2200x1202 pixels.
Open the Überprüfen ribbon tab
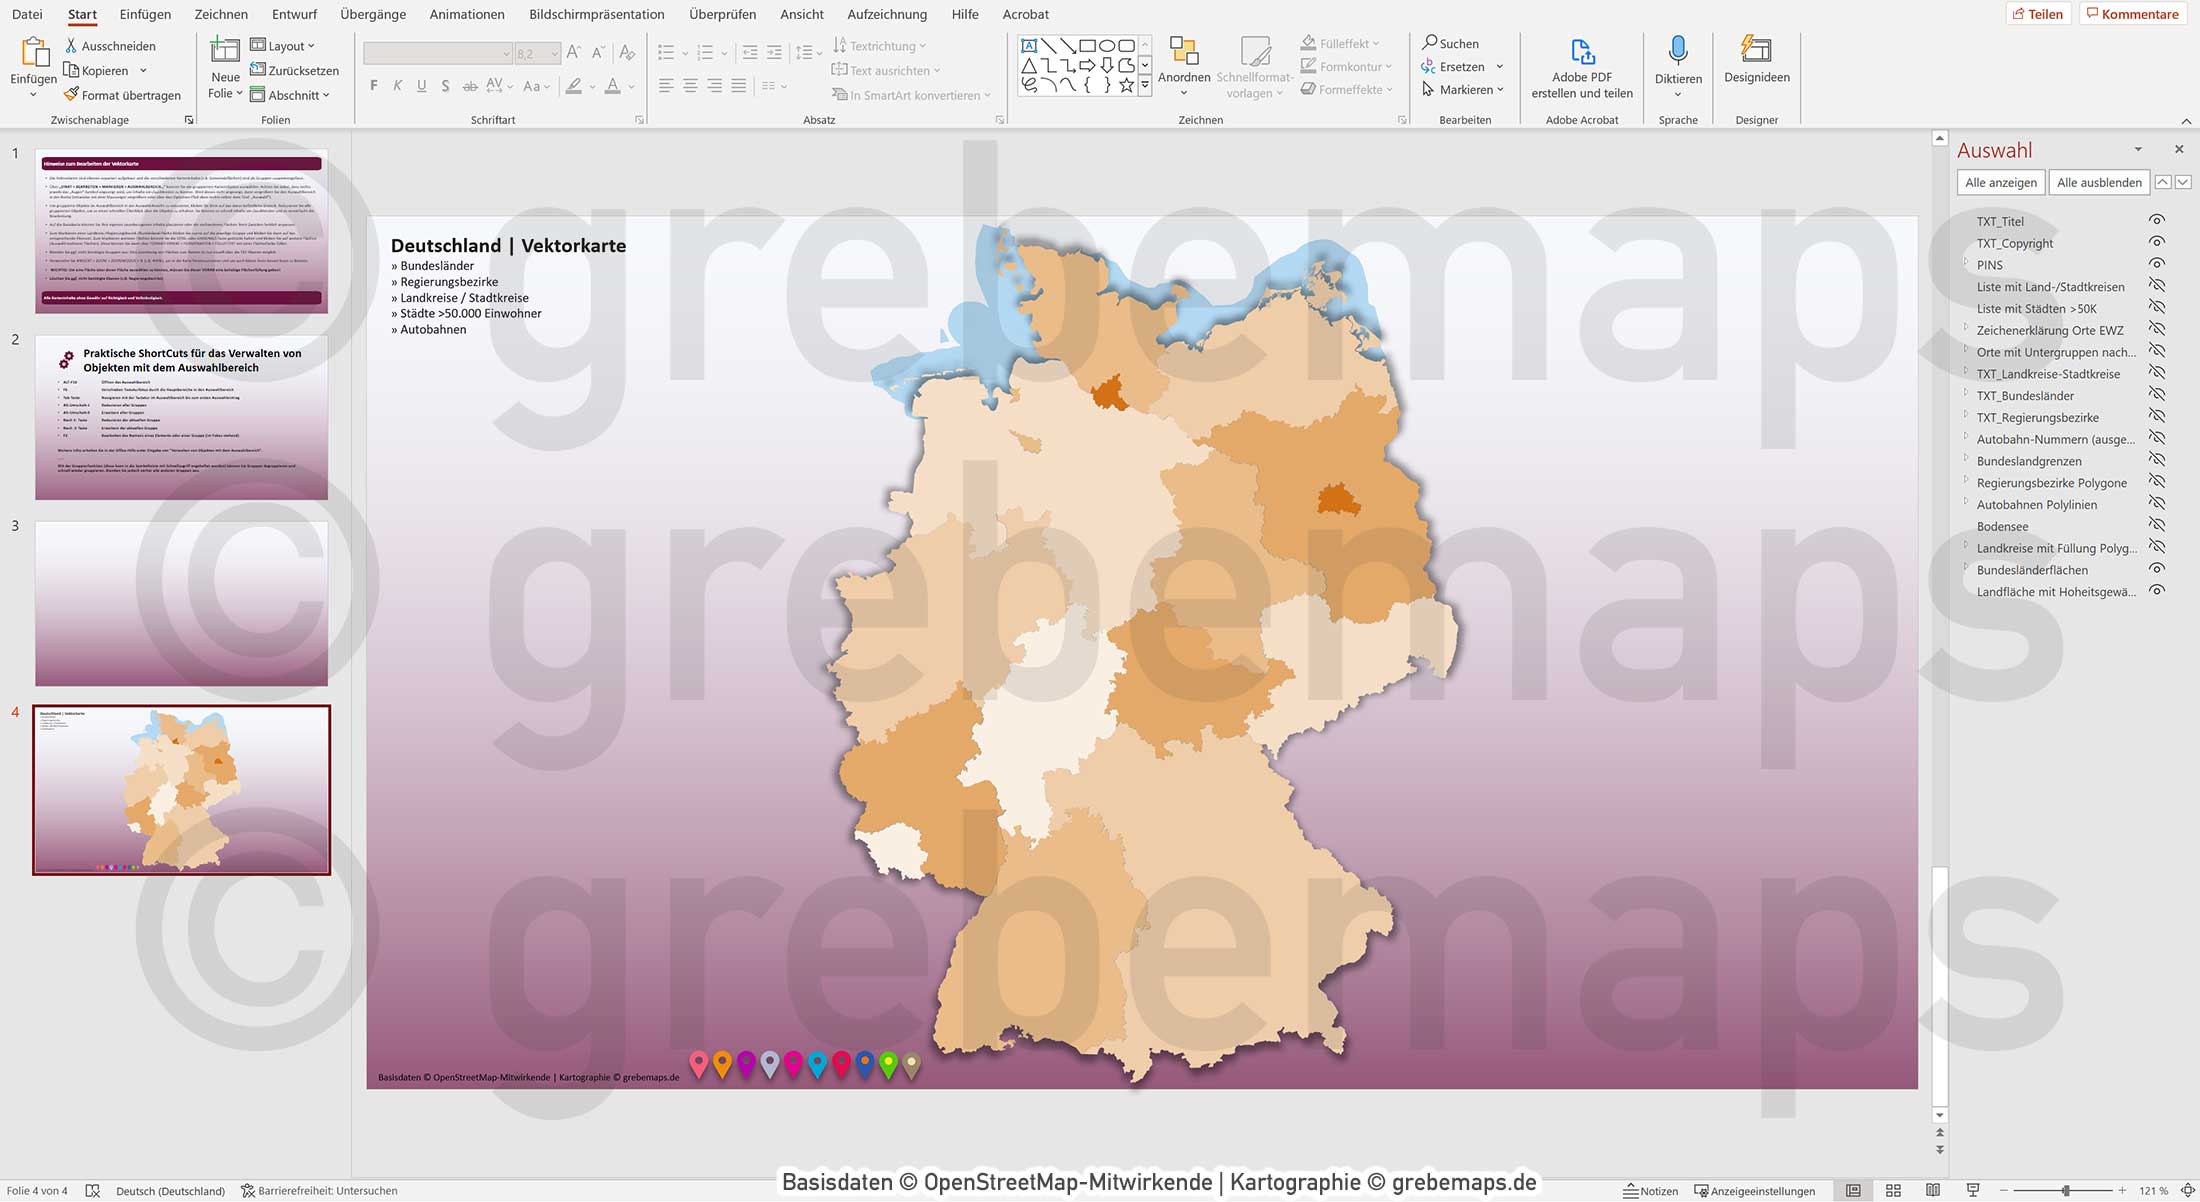[723, 14]
